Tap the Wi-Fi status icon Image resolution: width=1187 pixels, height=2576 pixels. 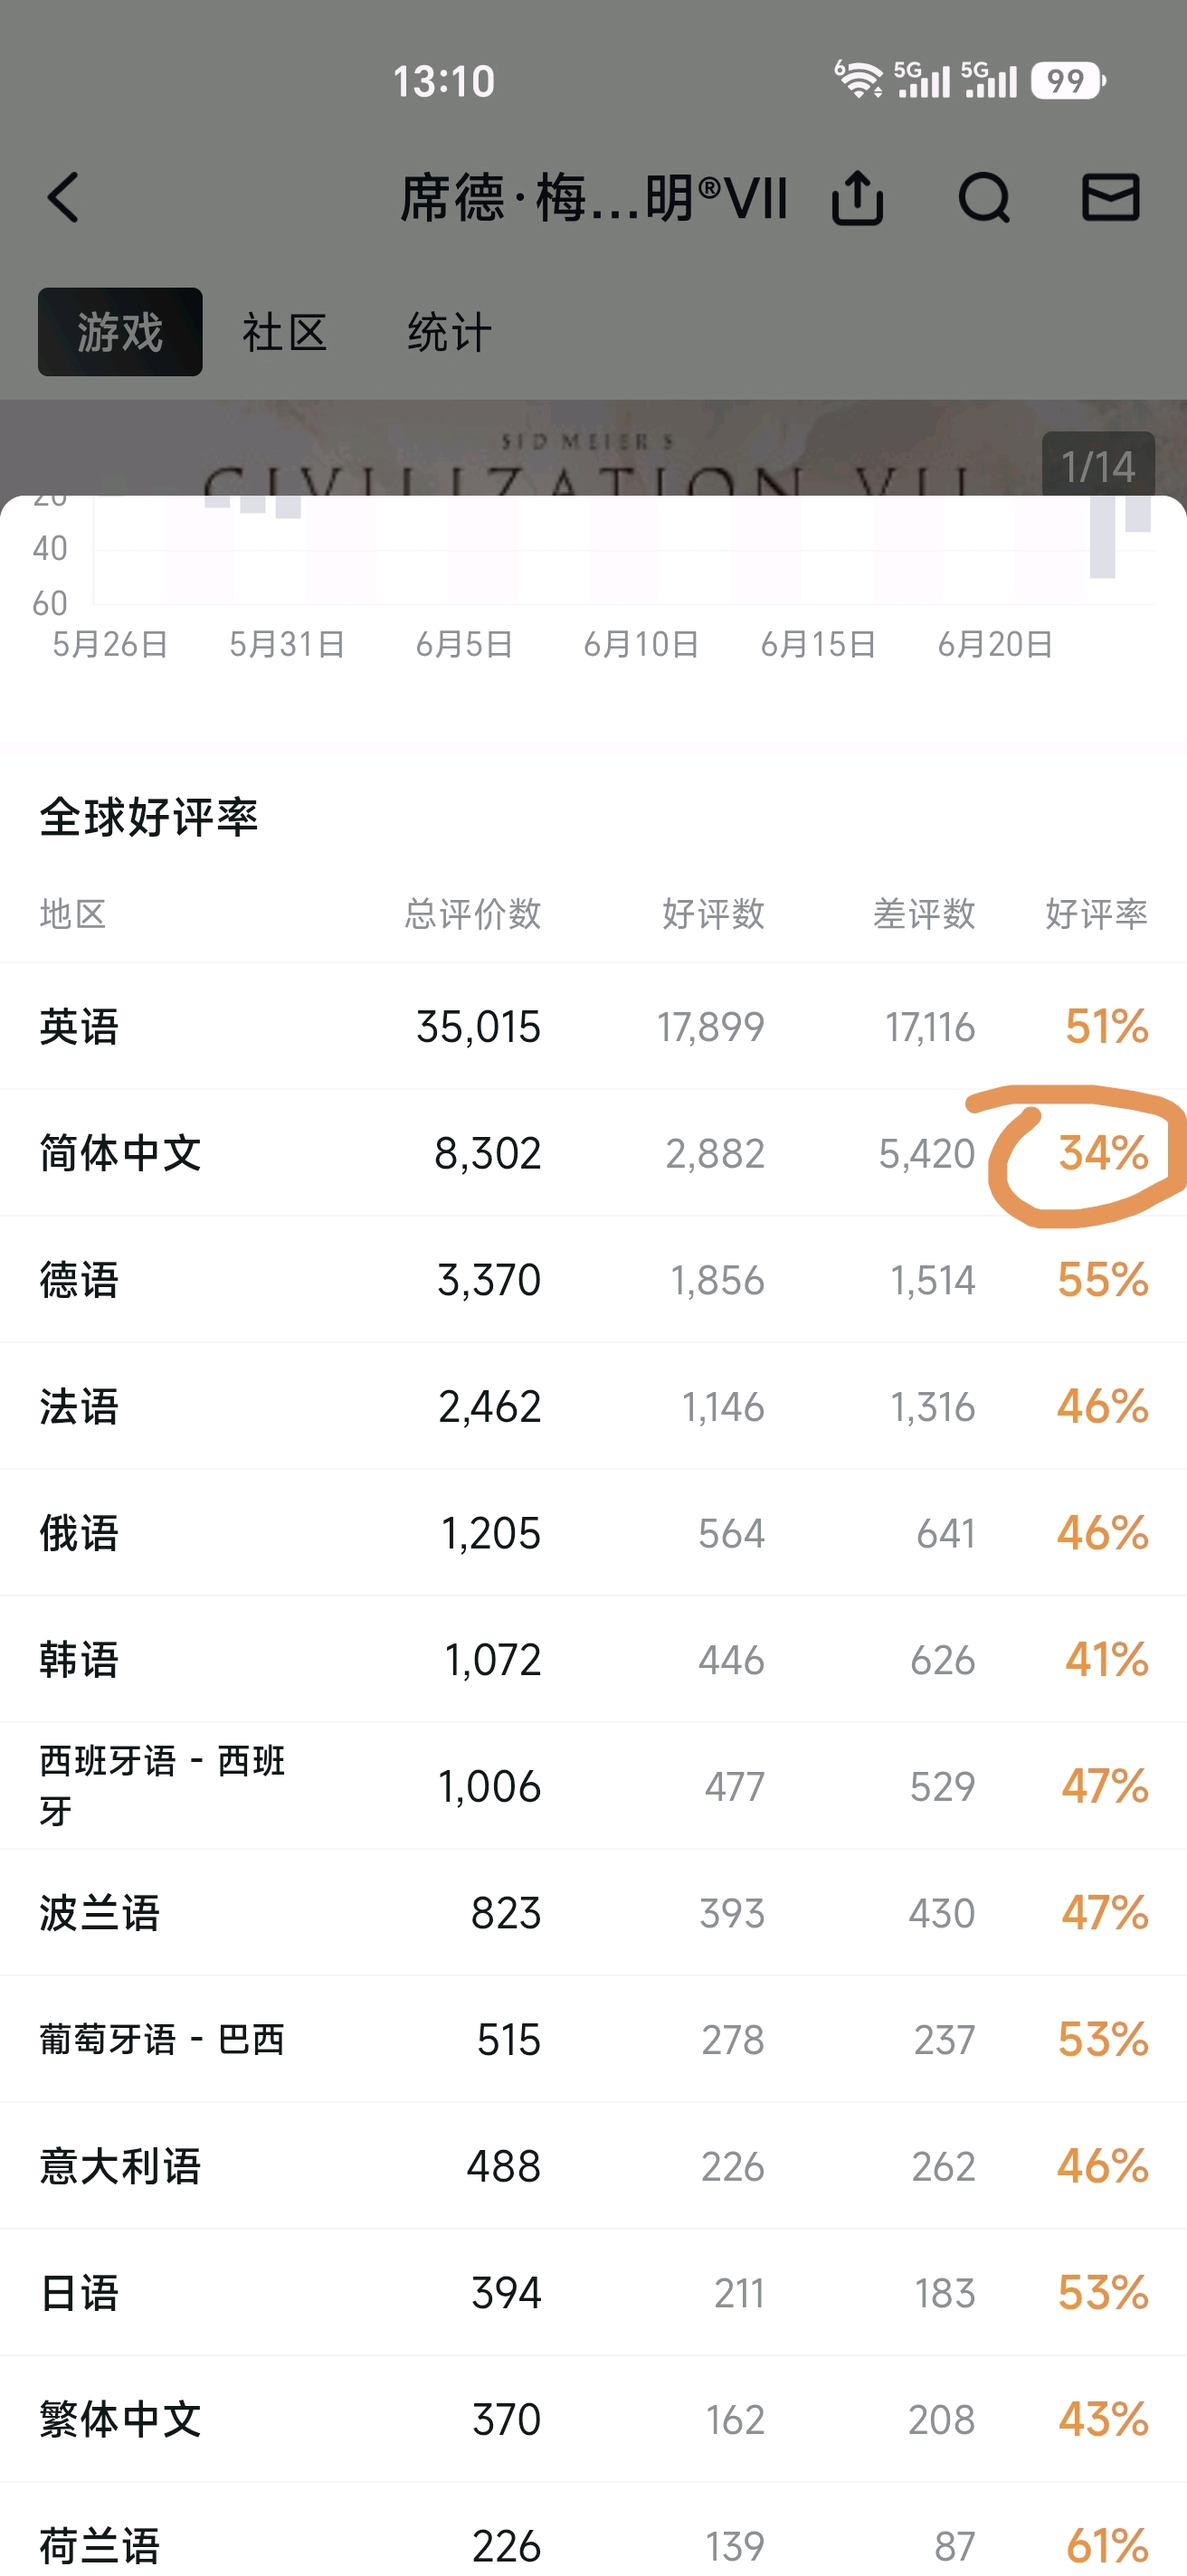pyautogui.click(x=858, y=79)
